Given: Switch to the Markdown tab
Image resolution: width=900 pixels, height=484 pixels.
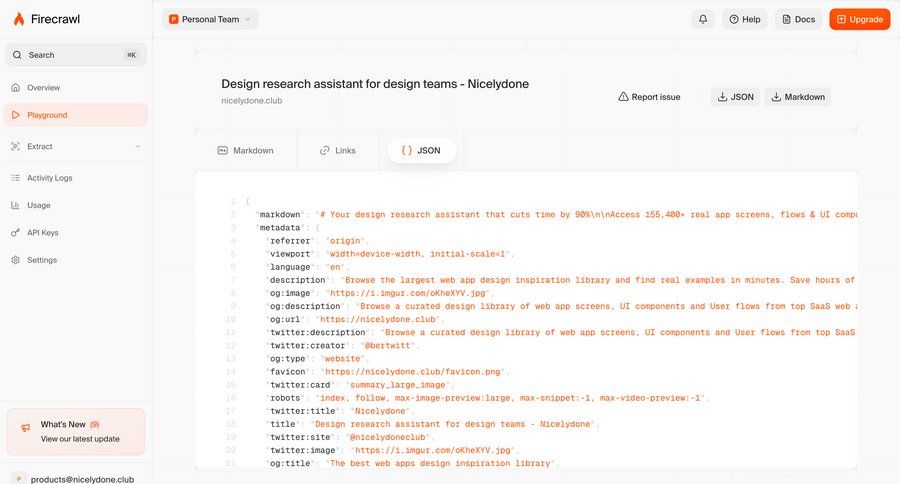Looking at the screenshot, I should pyautogui.click(x=245, y=151).
